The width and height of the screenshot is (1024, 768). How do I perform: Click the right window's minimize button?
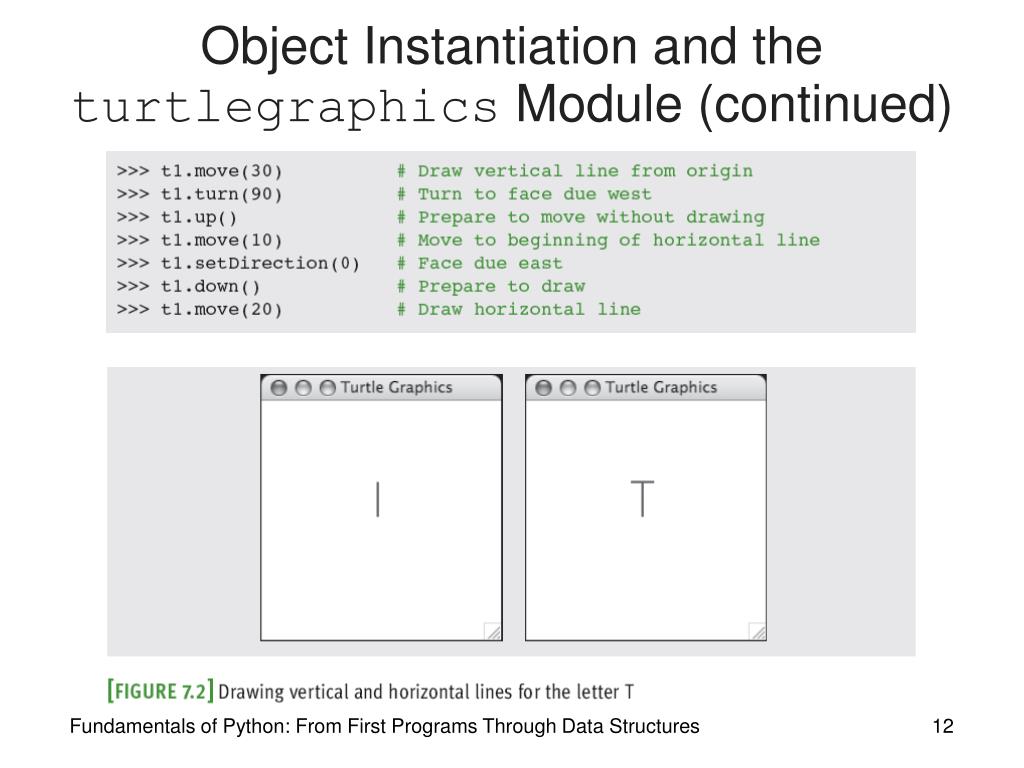point(568,388)
